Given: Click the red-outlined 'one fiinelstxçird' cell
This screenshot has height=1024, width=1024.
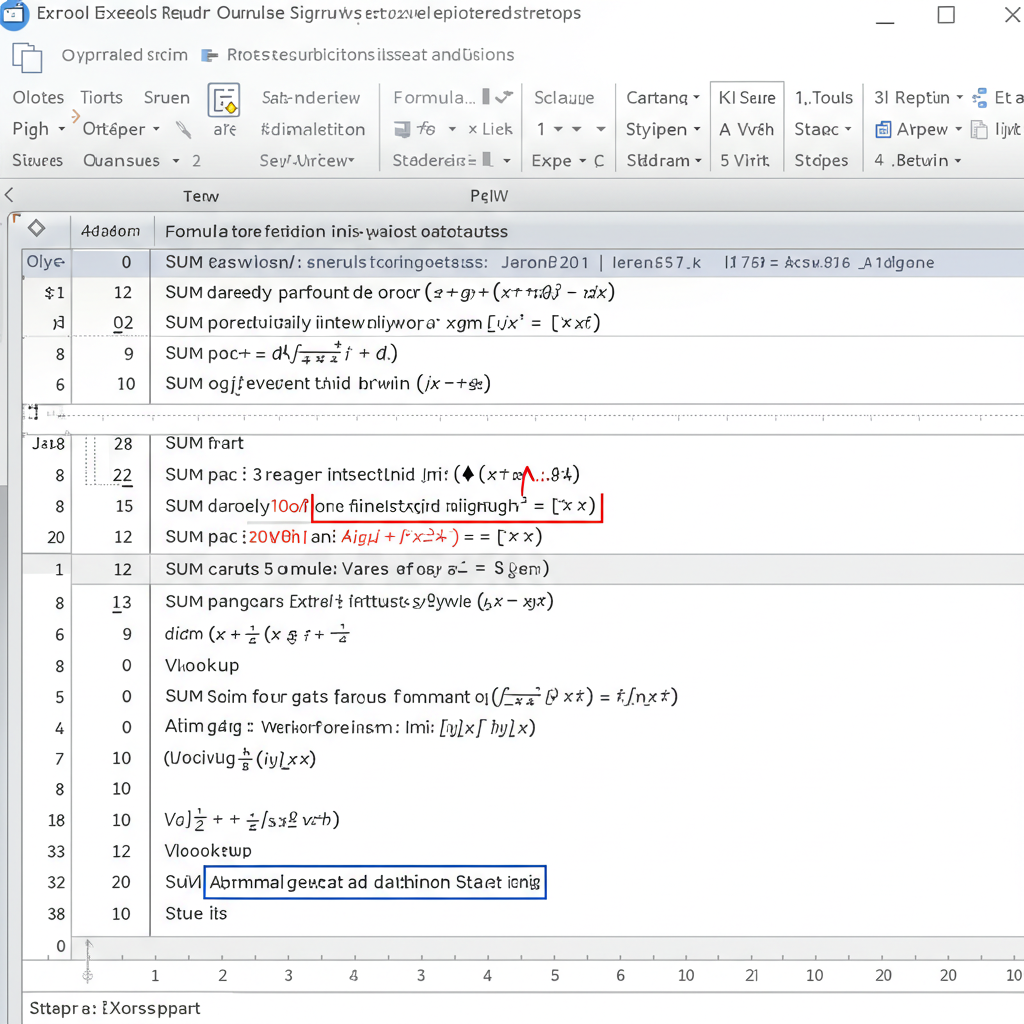Looking at the screenshot, I should pyautogui.click(x=456, y=507).
